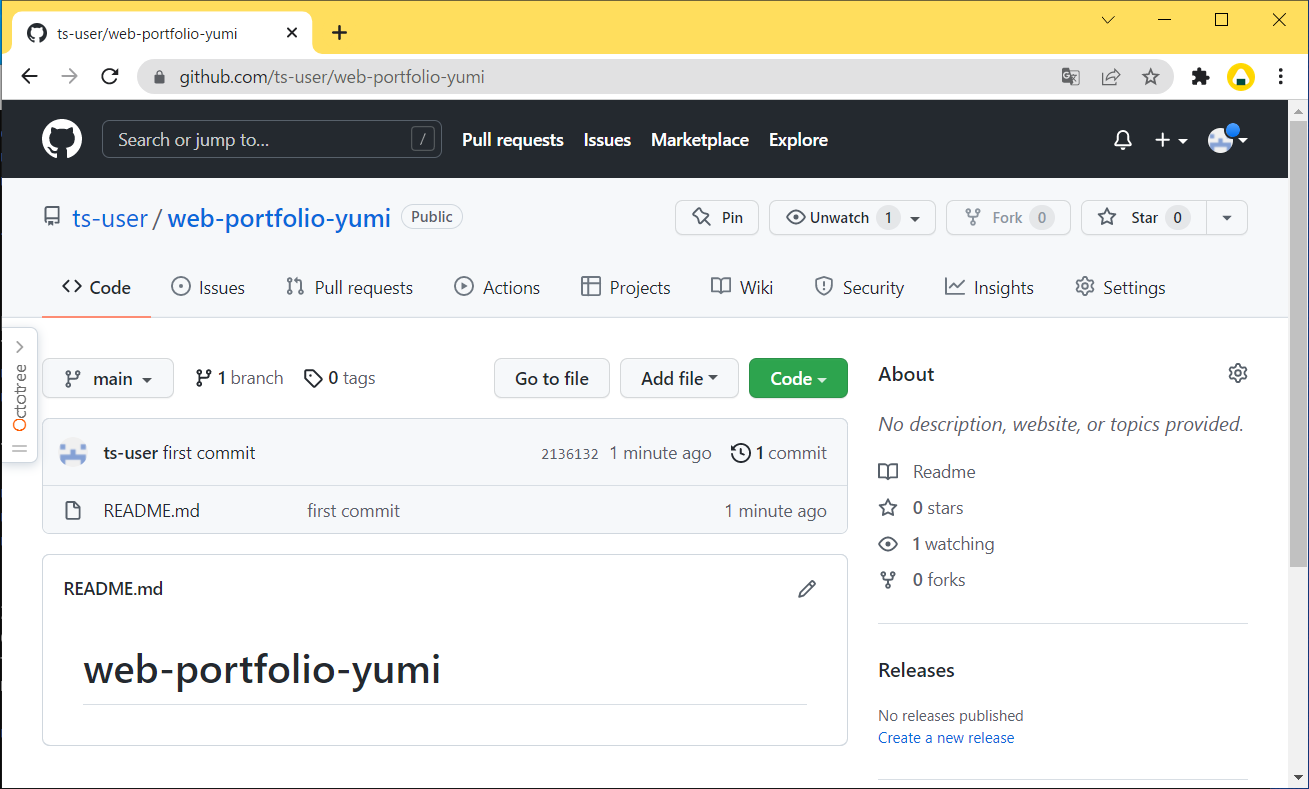The height and width of the screenshot is (789, 1309).
Task: Share this page icon in address bar
Action: (1111, 77)
